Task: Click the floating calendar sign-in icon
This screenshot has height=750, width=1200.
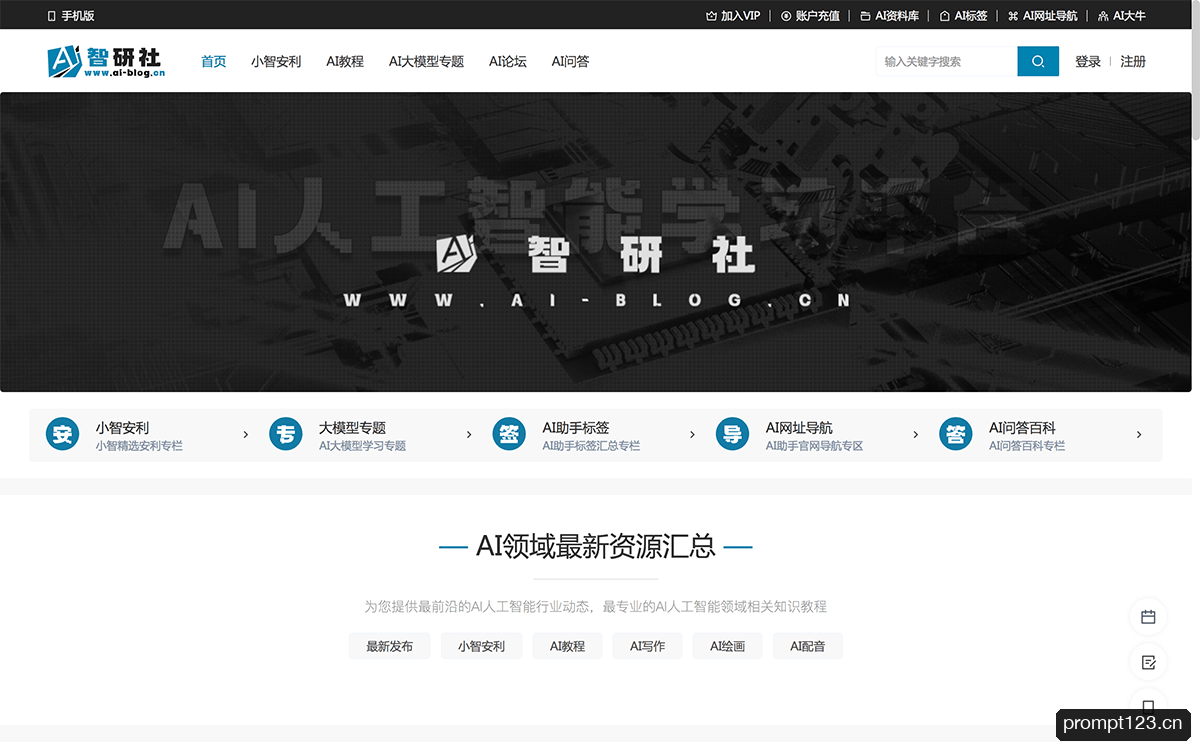Action: pyautogui.click(x=1148, y=617)
